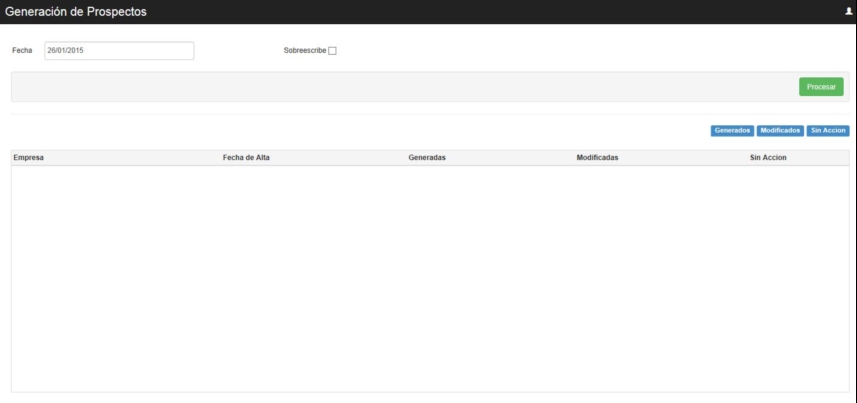Screen dimensions: 857x403
Task: Click the Modificadas column header
Action: tap(597, 158)
